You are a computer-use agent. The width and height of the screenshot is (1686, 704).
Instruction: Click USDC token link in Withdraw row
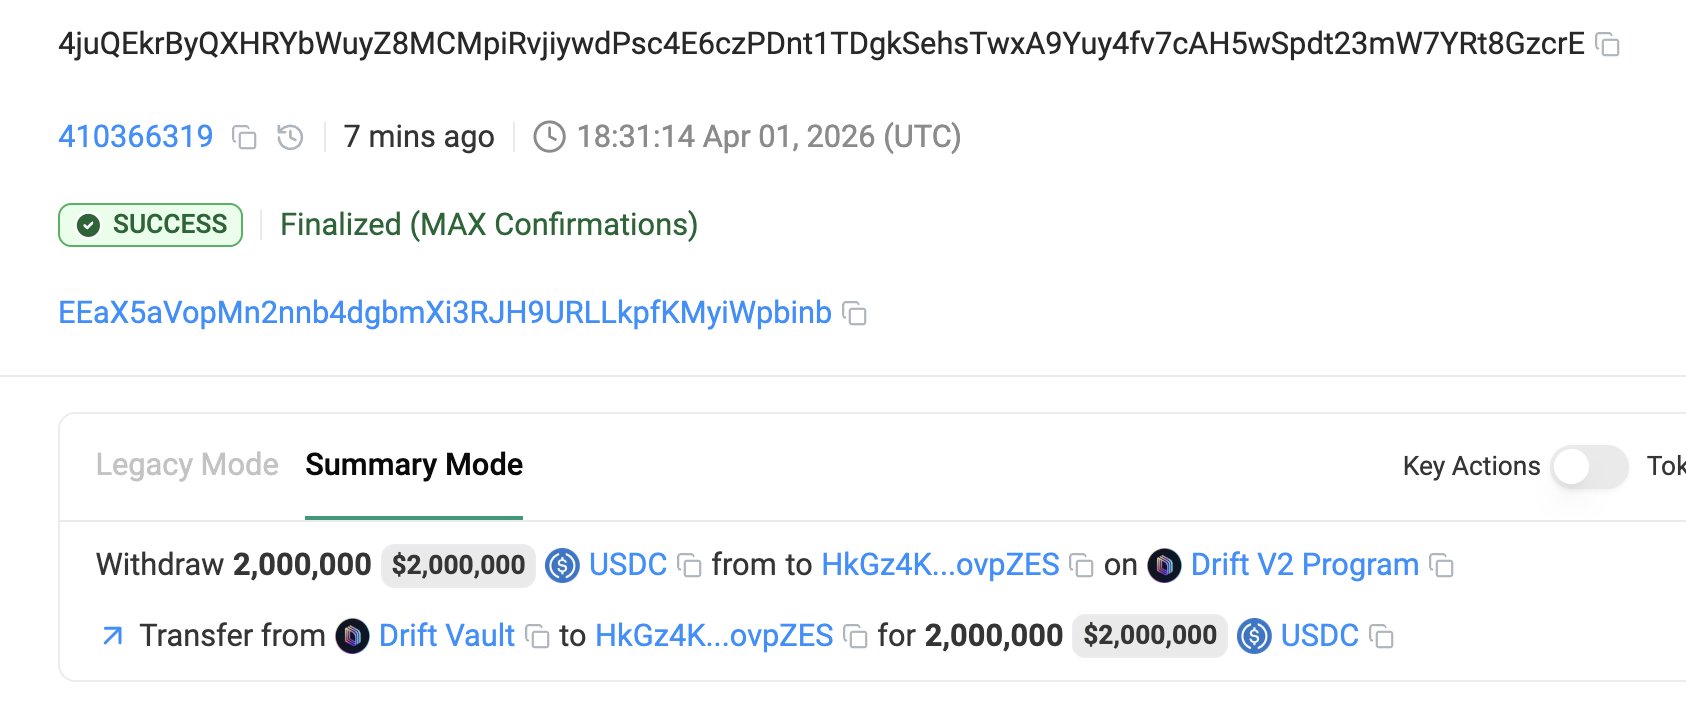point(627,565)
